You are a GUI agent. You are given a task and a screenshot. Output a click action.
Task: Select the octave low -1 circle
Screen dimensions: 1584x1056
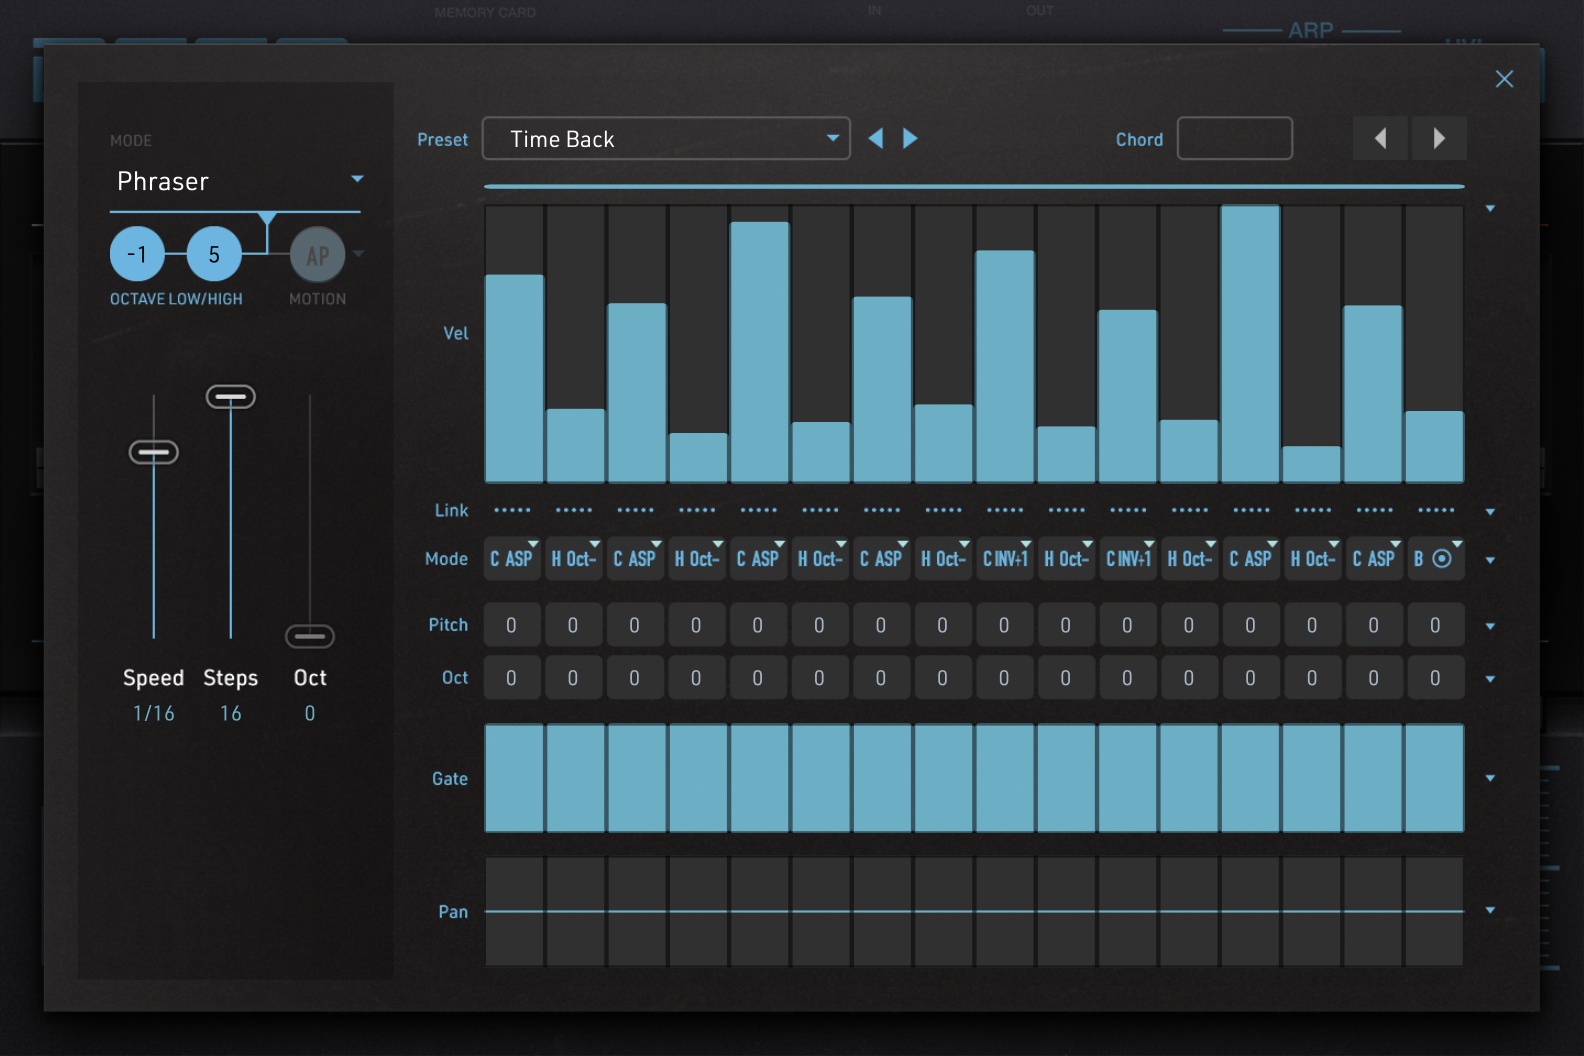137,255
